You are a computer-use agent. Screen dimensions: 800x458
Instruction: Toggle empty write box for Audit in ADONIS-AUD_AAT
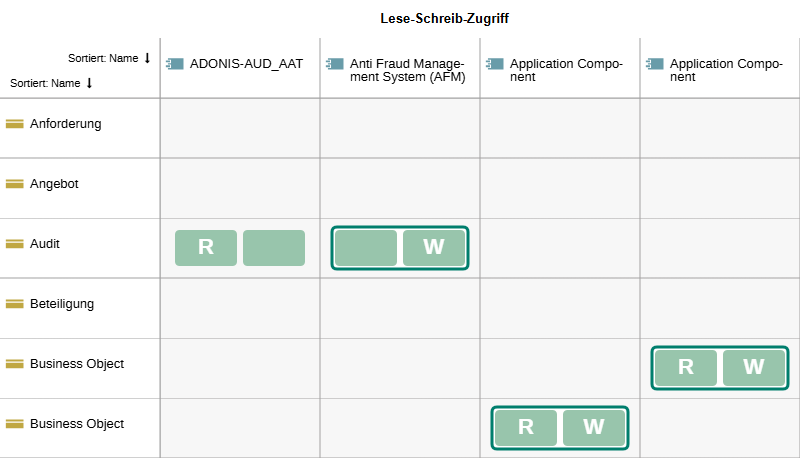274,248
